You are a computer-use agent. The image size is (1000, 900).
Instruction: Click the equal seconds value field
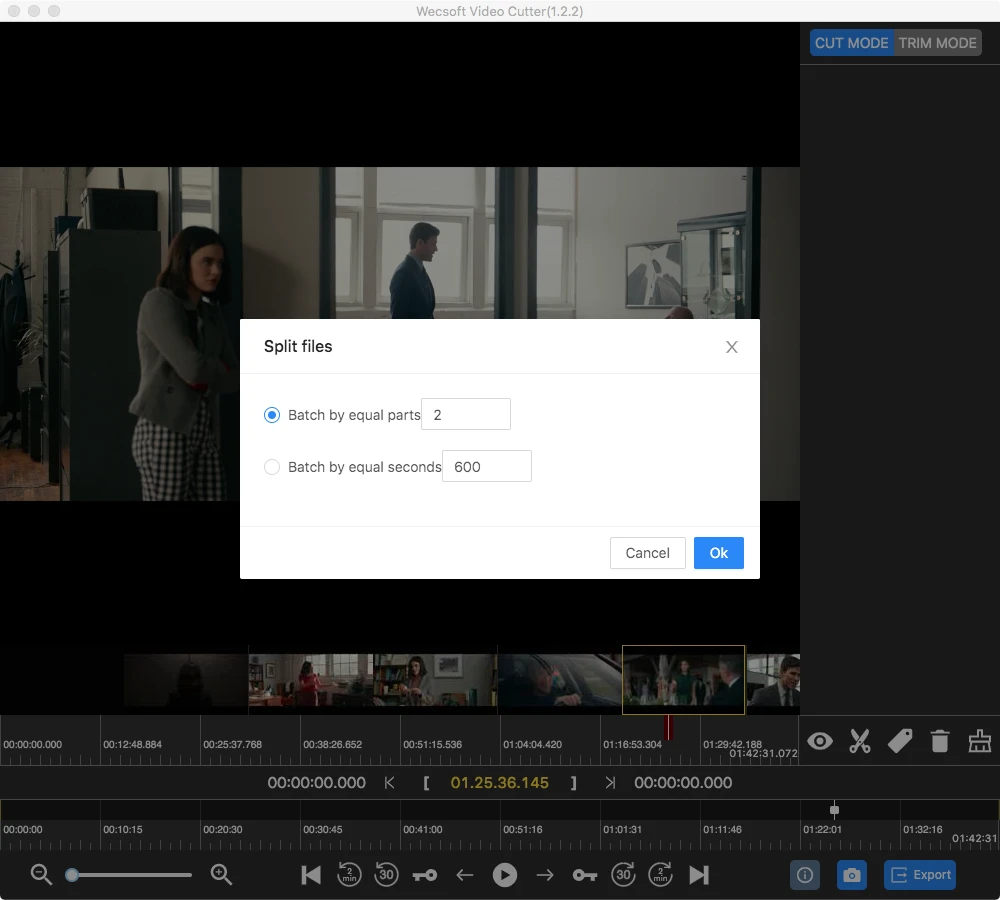(x=487, y=466)
